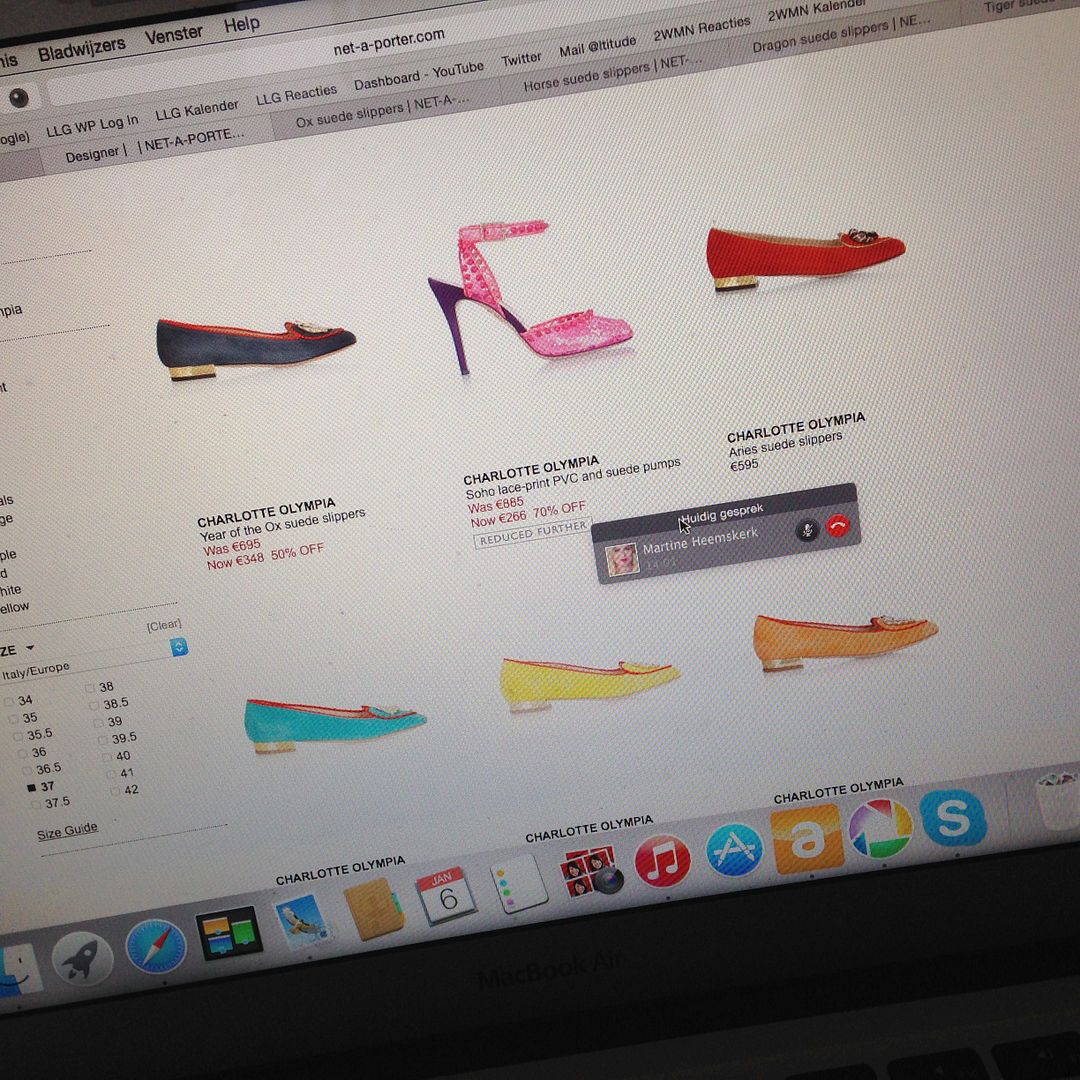Open Soho lace-print PVC and suede pumps
The height and width of the screenshot is (1080, 1080).
click(573, 477)
